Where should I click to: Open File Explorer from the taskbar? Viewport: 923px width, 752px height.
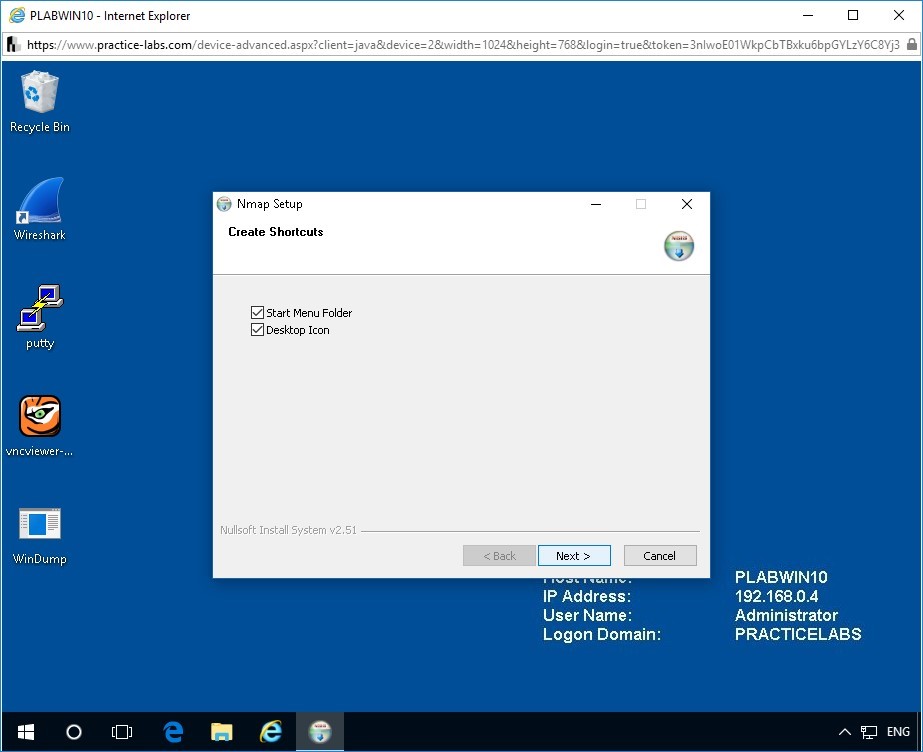coord(221,732)
